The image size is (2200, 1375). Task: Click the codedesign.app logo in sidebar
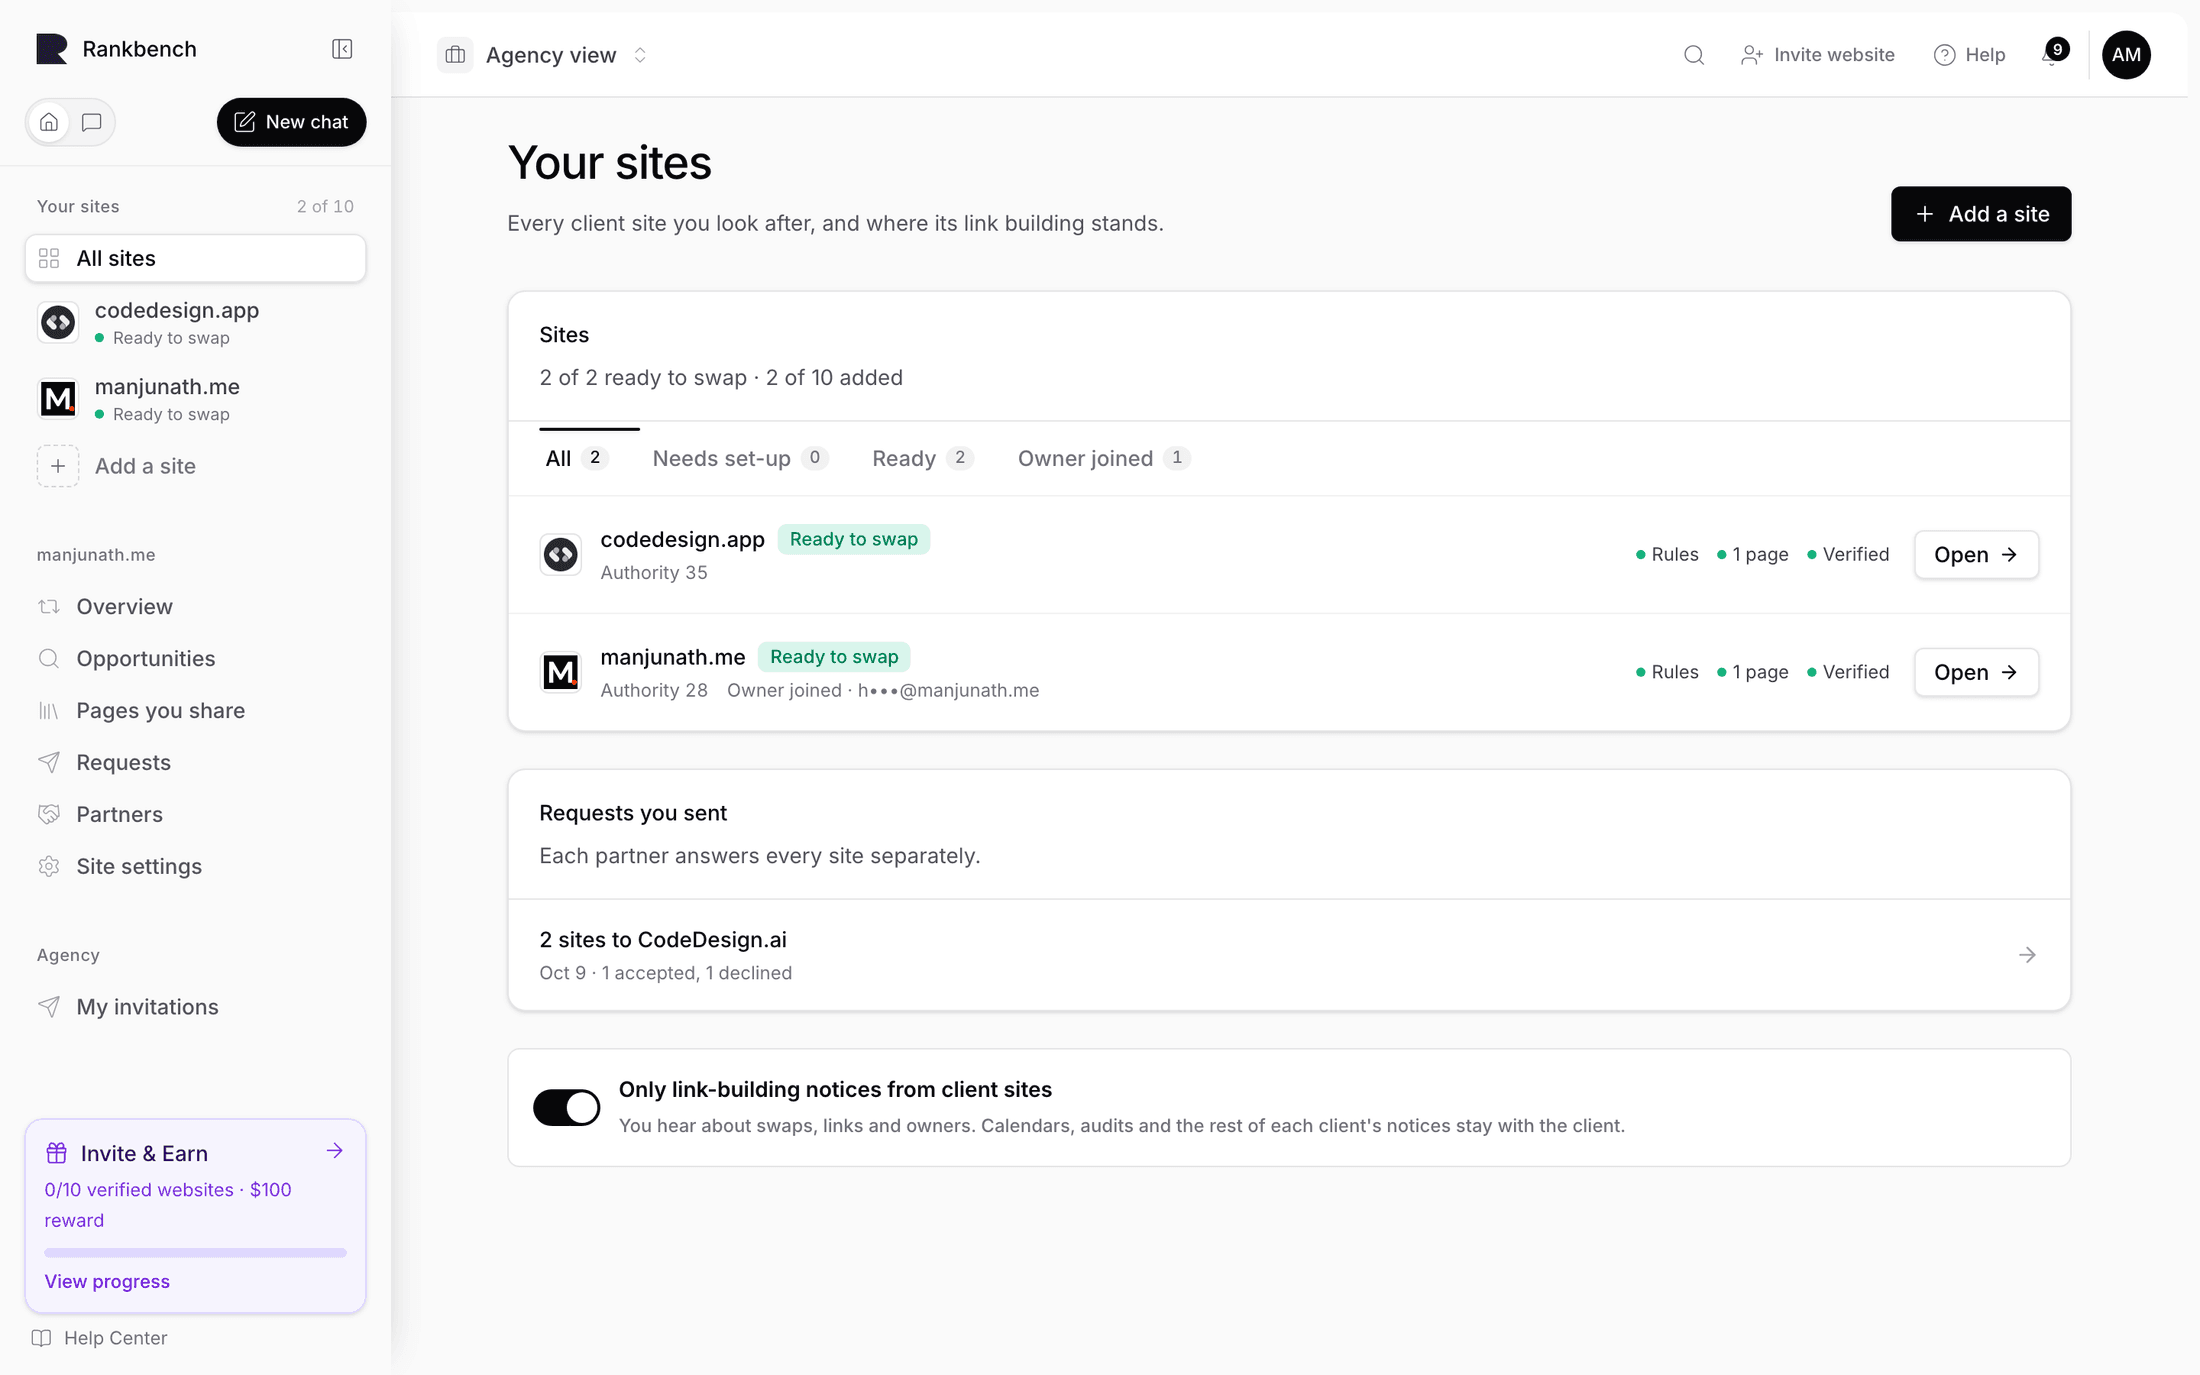click(58, 323)
